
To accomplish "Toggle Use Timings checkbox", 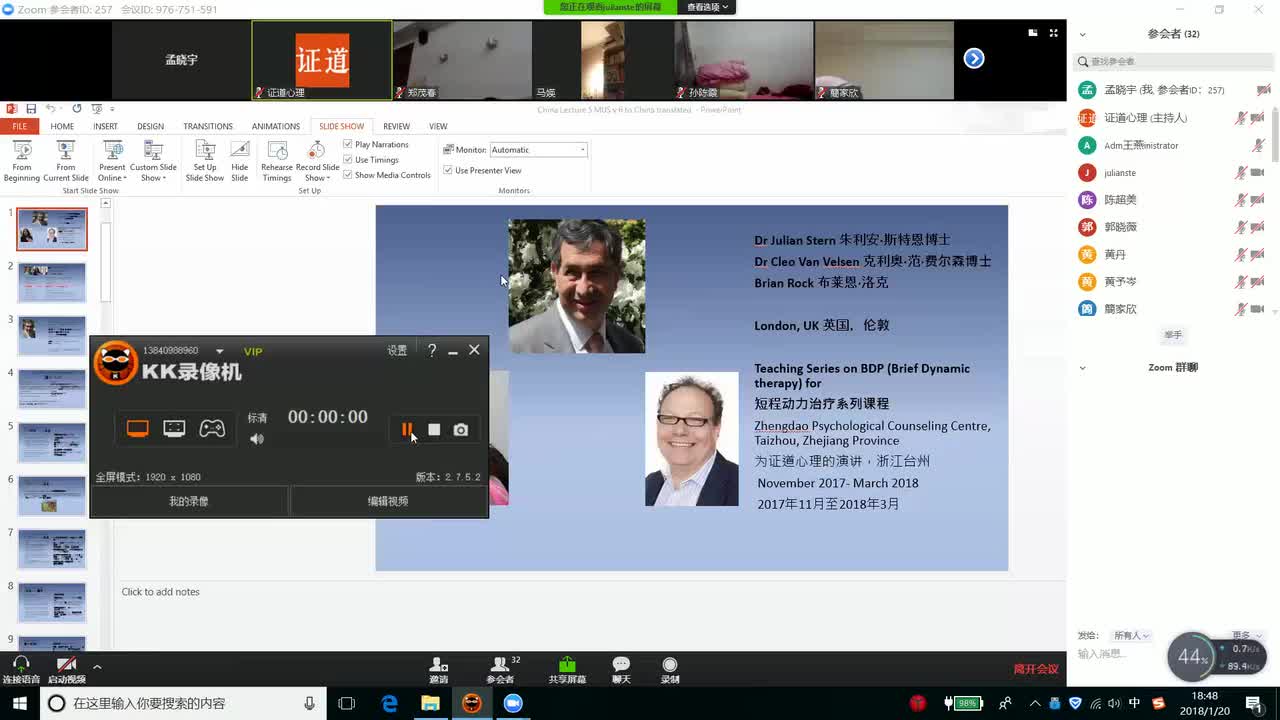I will [348, 159].
